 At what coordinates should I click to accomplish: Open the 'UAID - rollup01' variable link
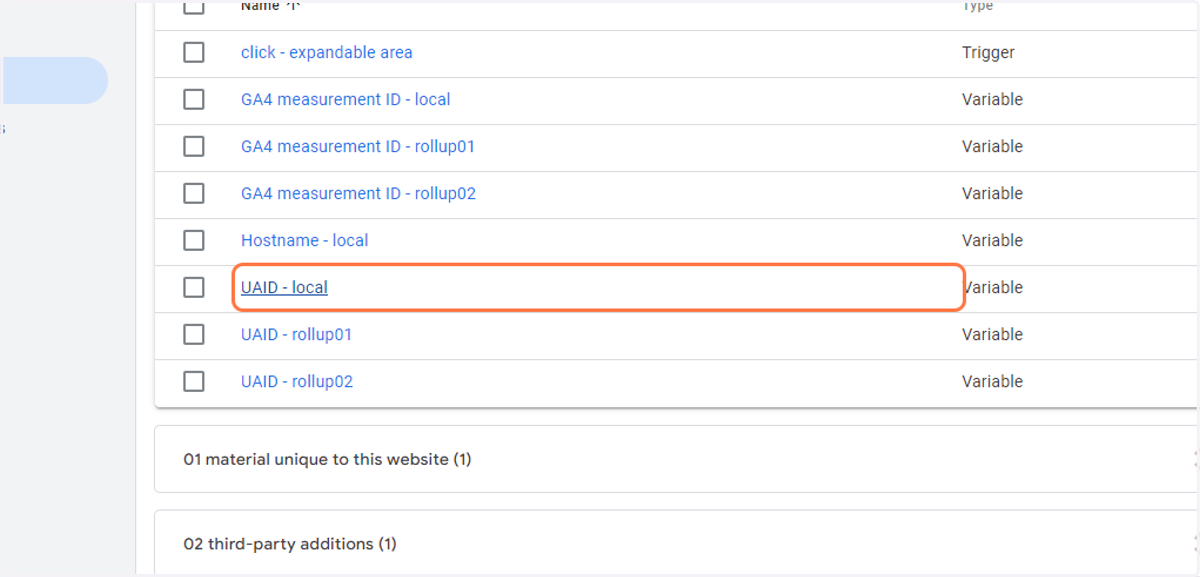[296, 334]
